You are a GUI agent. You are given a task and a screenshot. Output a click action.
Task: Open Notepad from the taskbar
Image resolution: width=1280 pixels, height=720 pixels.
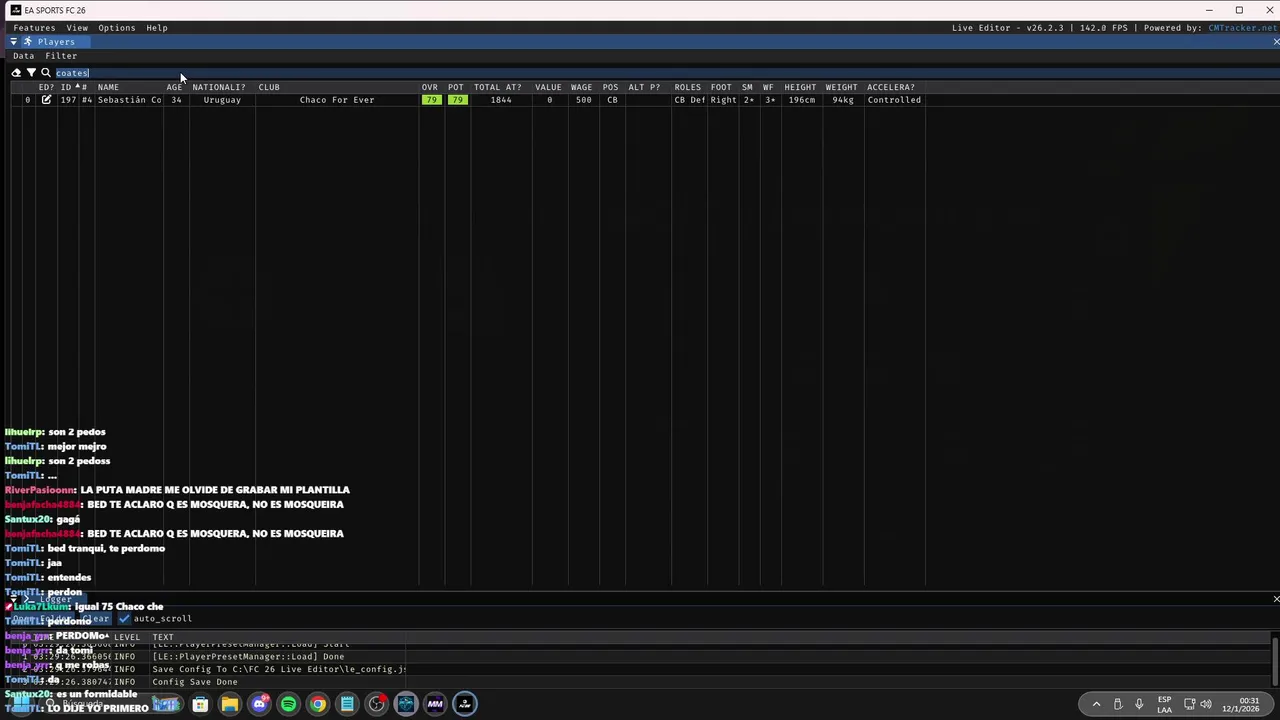(x=347, y=704)
